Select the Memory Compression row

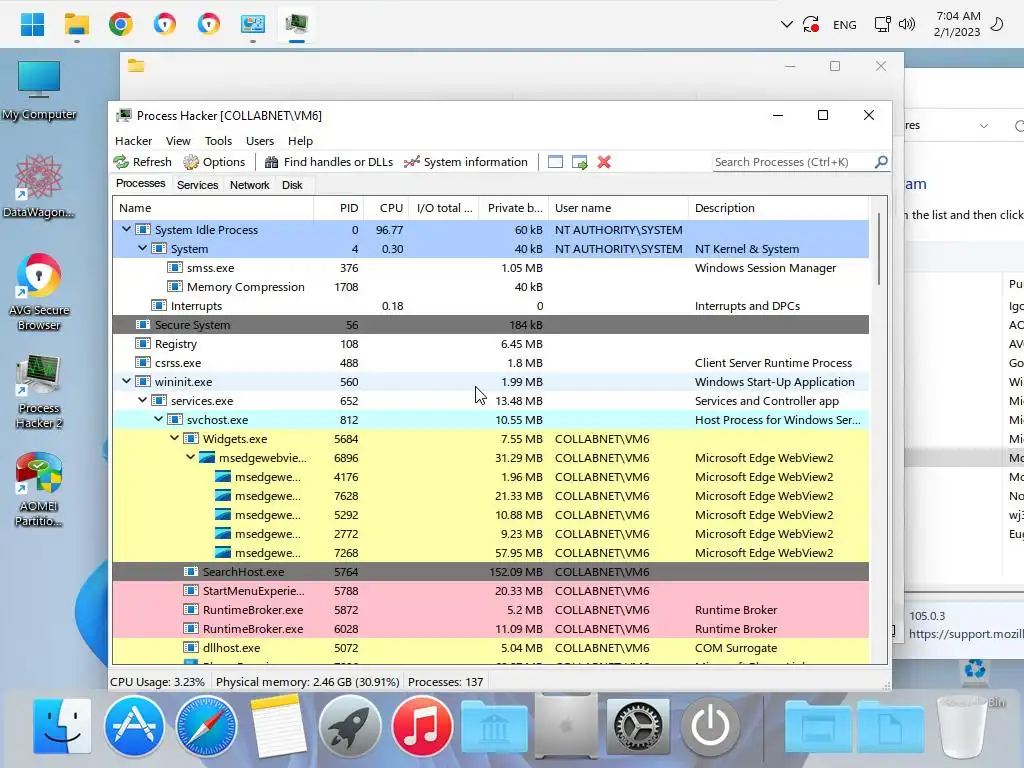pyautogui.click(x=490, y=287)
